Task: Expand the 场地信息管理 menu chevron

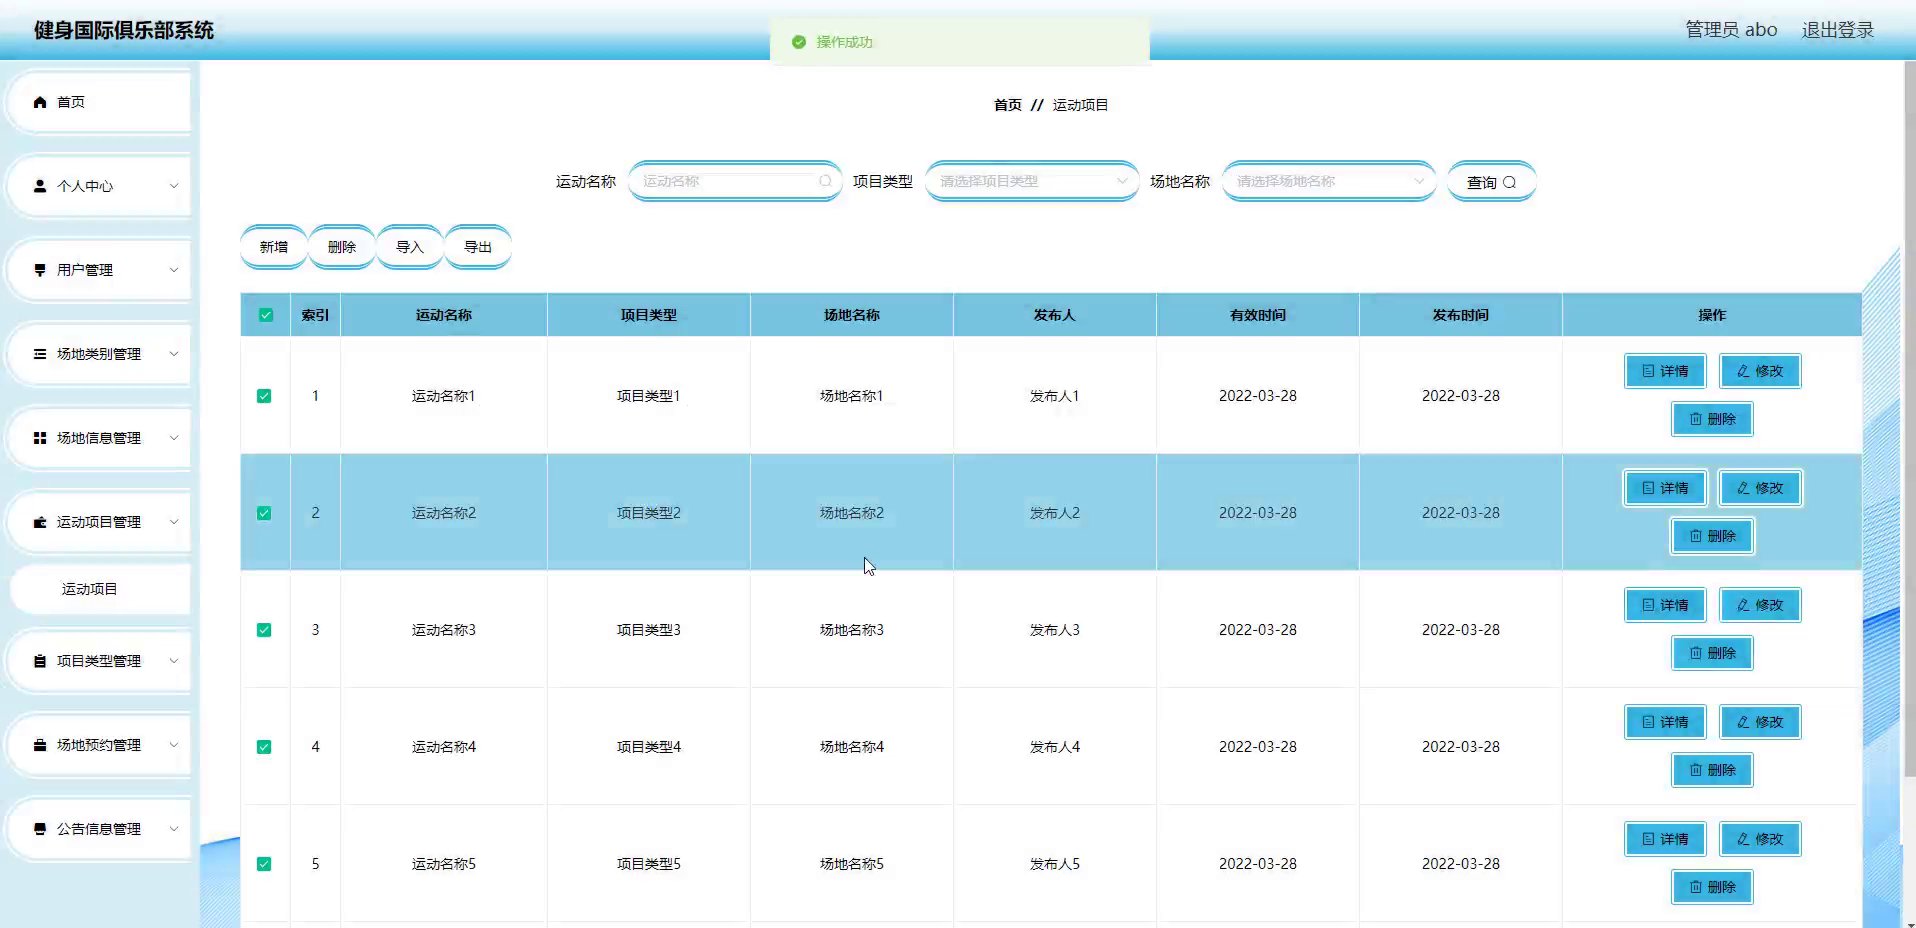Action: (174, 438)
